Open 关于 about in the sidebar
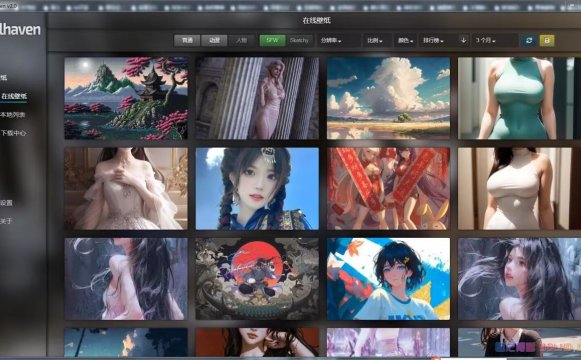The image size is (581, 360). click(7, 221)
